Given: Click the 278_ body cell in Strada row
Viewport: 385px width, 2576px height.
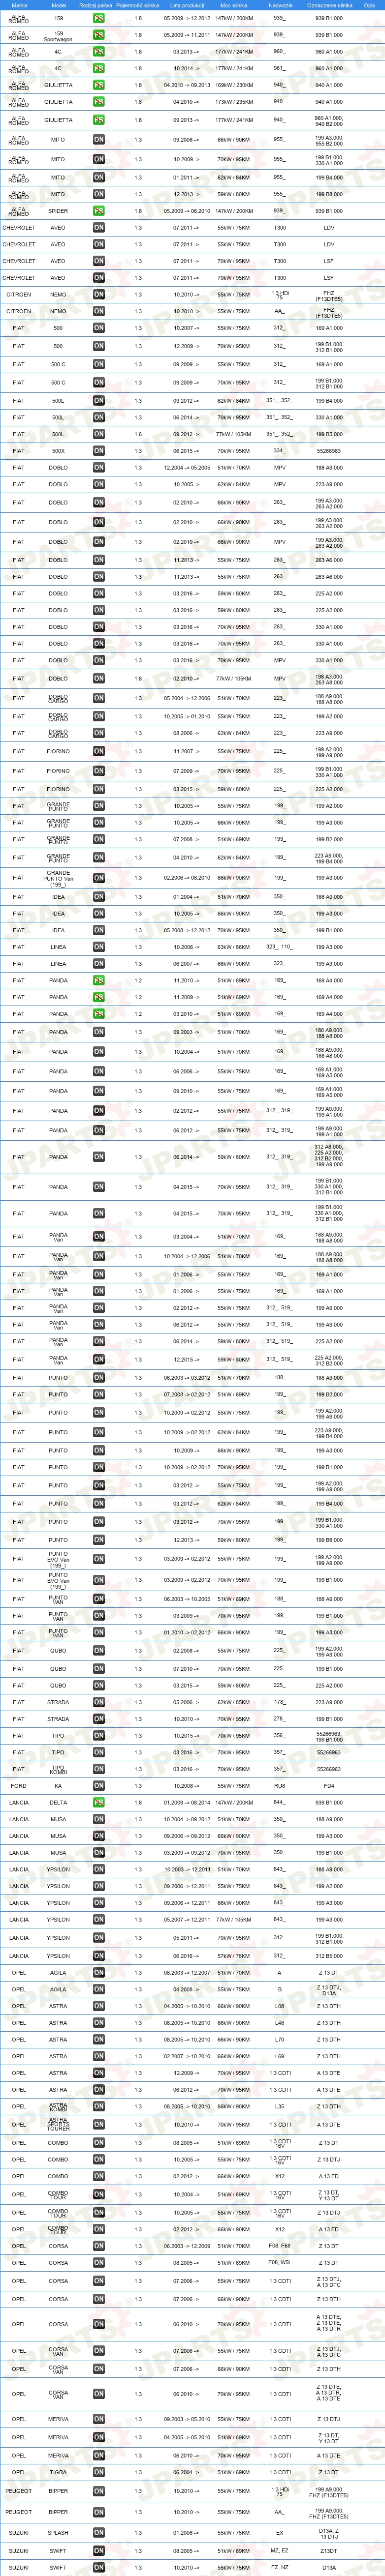Looking at the screenshot, I should [x=280, y=1719].
